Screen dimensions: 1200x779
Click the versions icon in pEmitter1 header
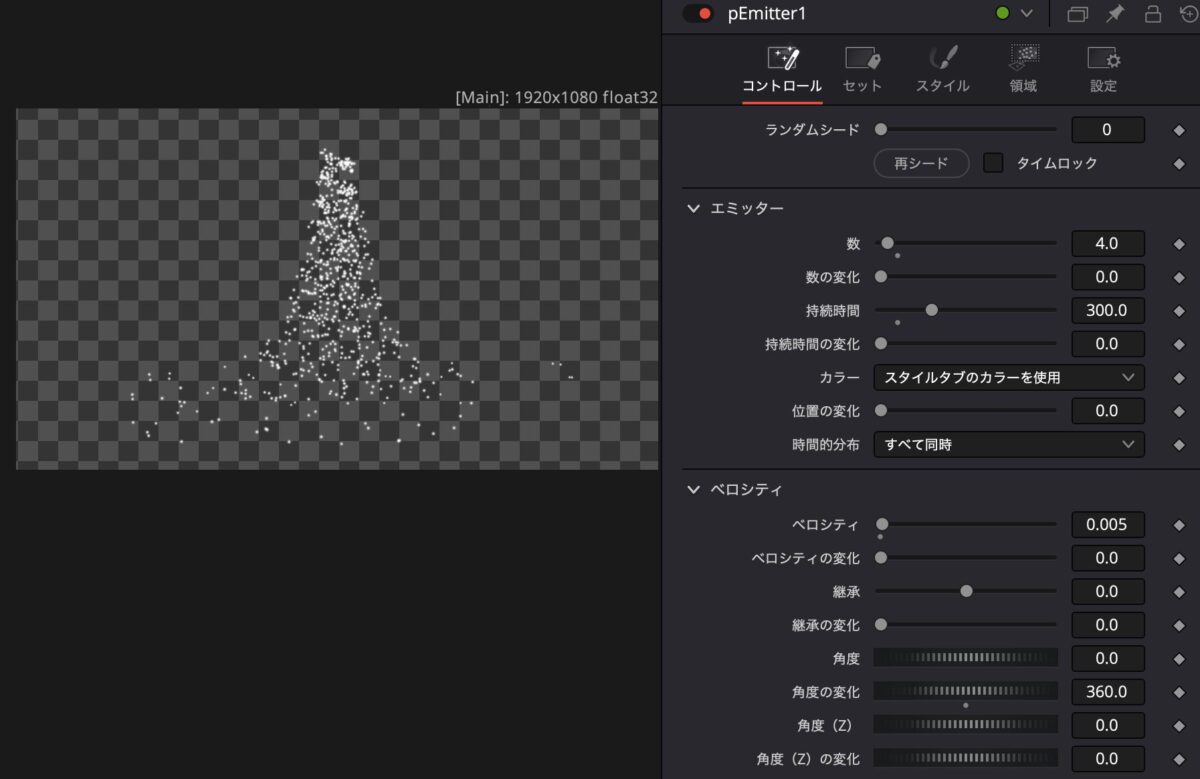1078,14
